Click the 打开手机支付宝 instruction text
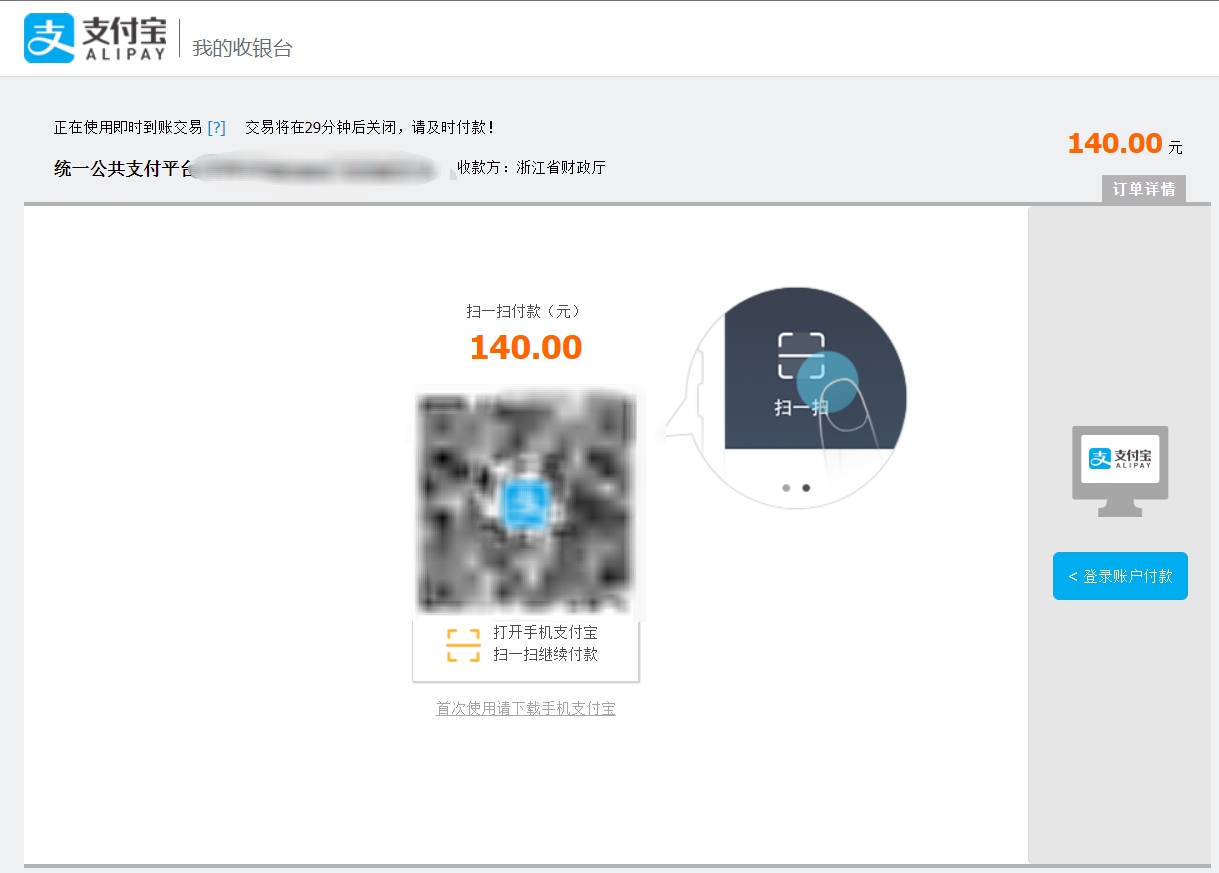 tap(545, 633)
